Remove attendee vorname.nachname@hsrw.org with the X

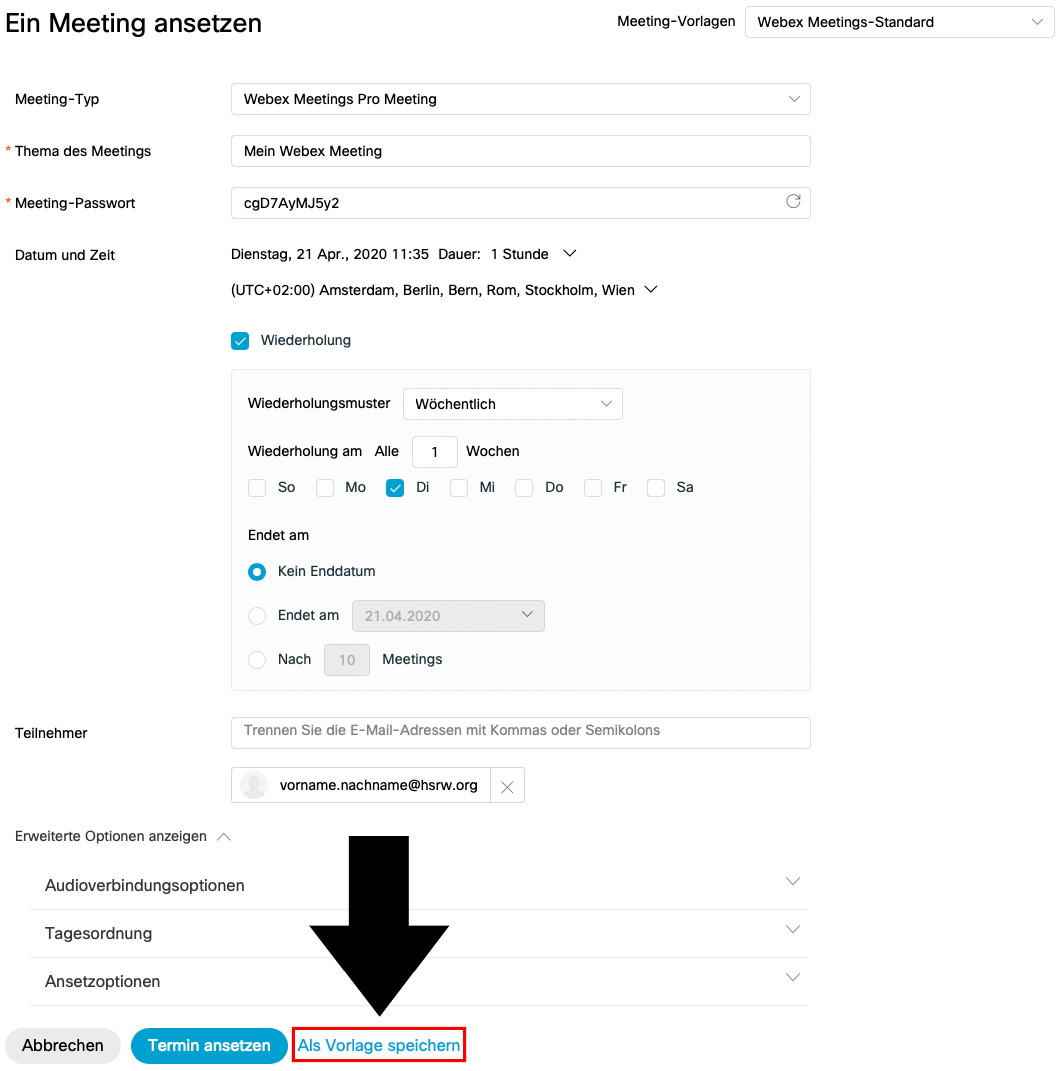pyautogui.click(x=507, y=786)
